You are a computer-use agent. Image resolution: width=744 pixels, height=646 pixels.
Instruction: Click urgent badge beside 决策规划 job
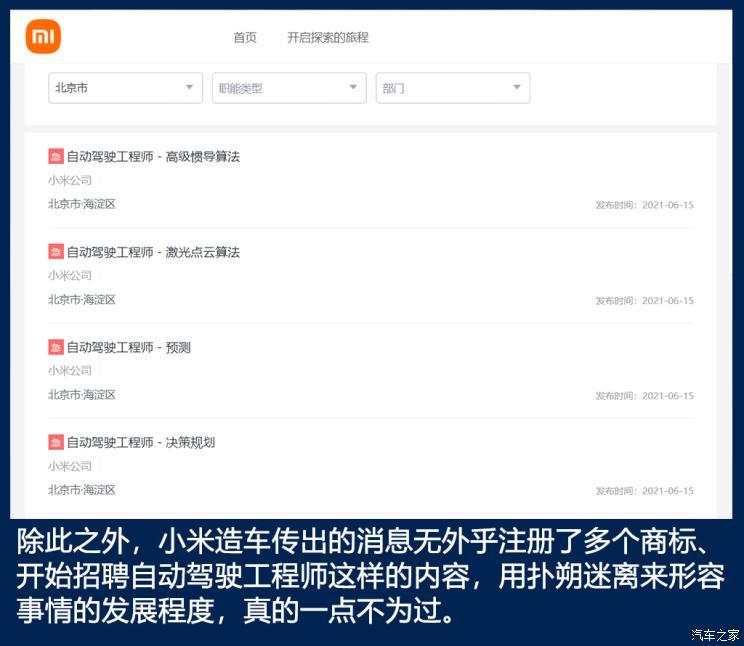point(56,442)
